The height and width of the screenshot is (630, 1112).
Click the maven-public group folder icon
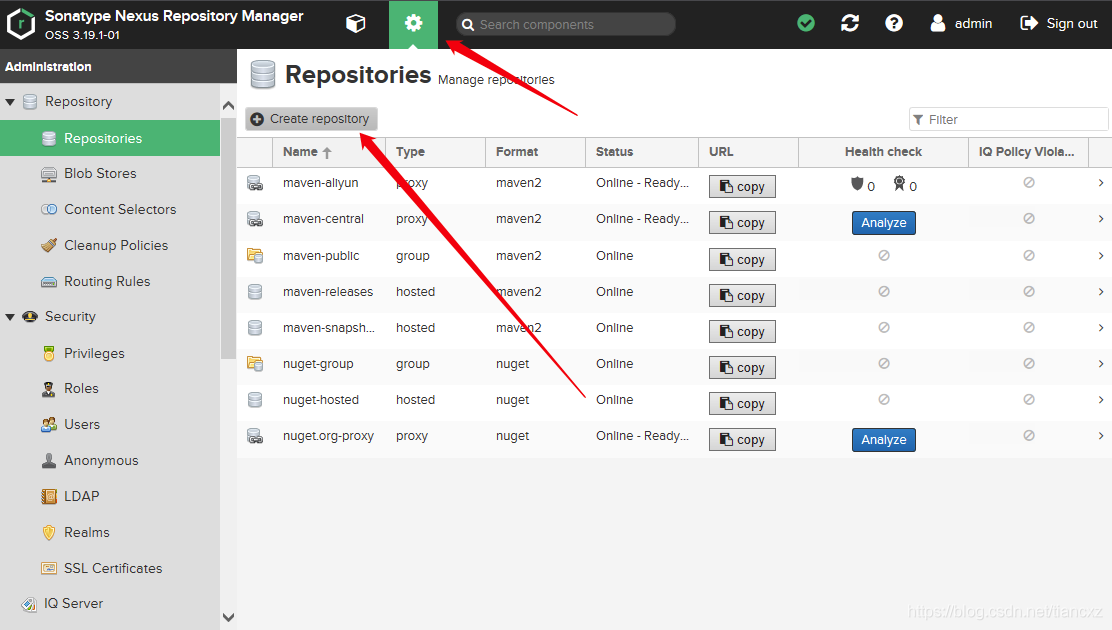tap(255, 255)
